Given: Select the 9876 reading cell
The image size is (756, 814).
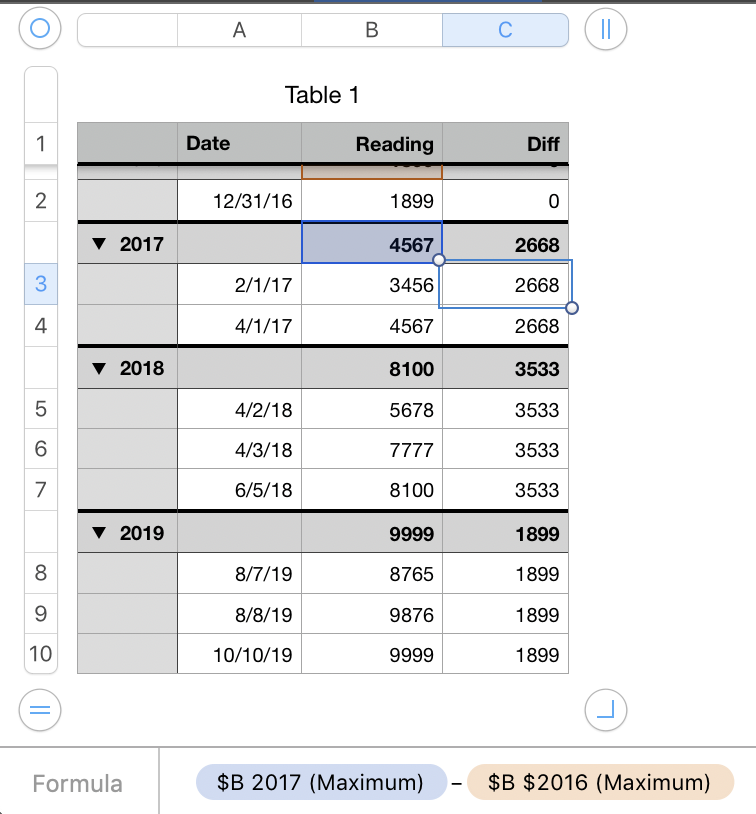Looking at the screenshot, I should click(372, 615).
